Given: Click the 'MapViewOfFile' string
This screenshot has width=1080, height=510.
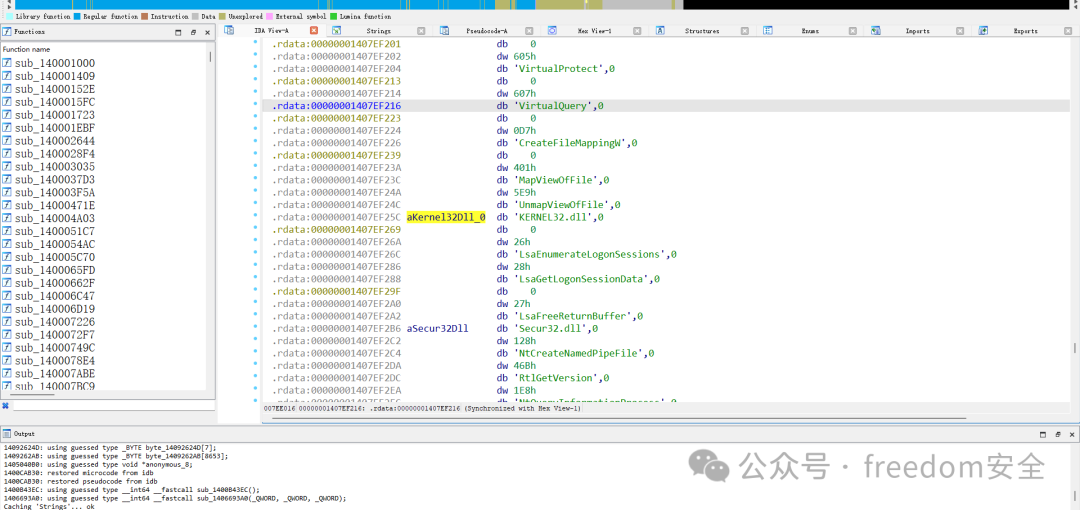Looking at the screenshot, I should point(561,181).
